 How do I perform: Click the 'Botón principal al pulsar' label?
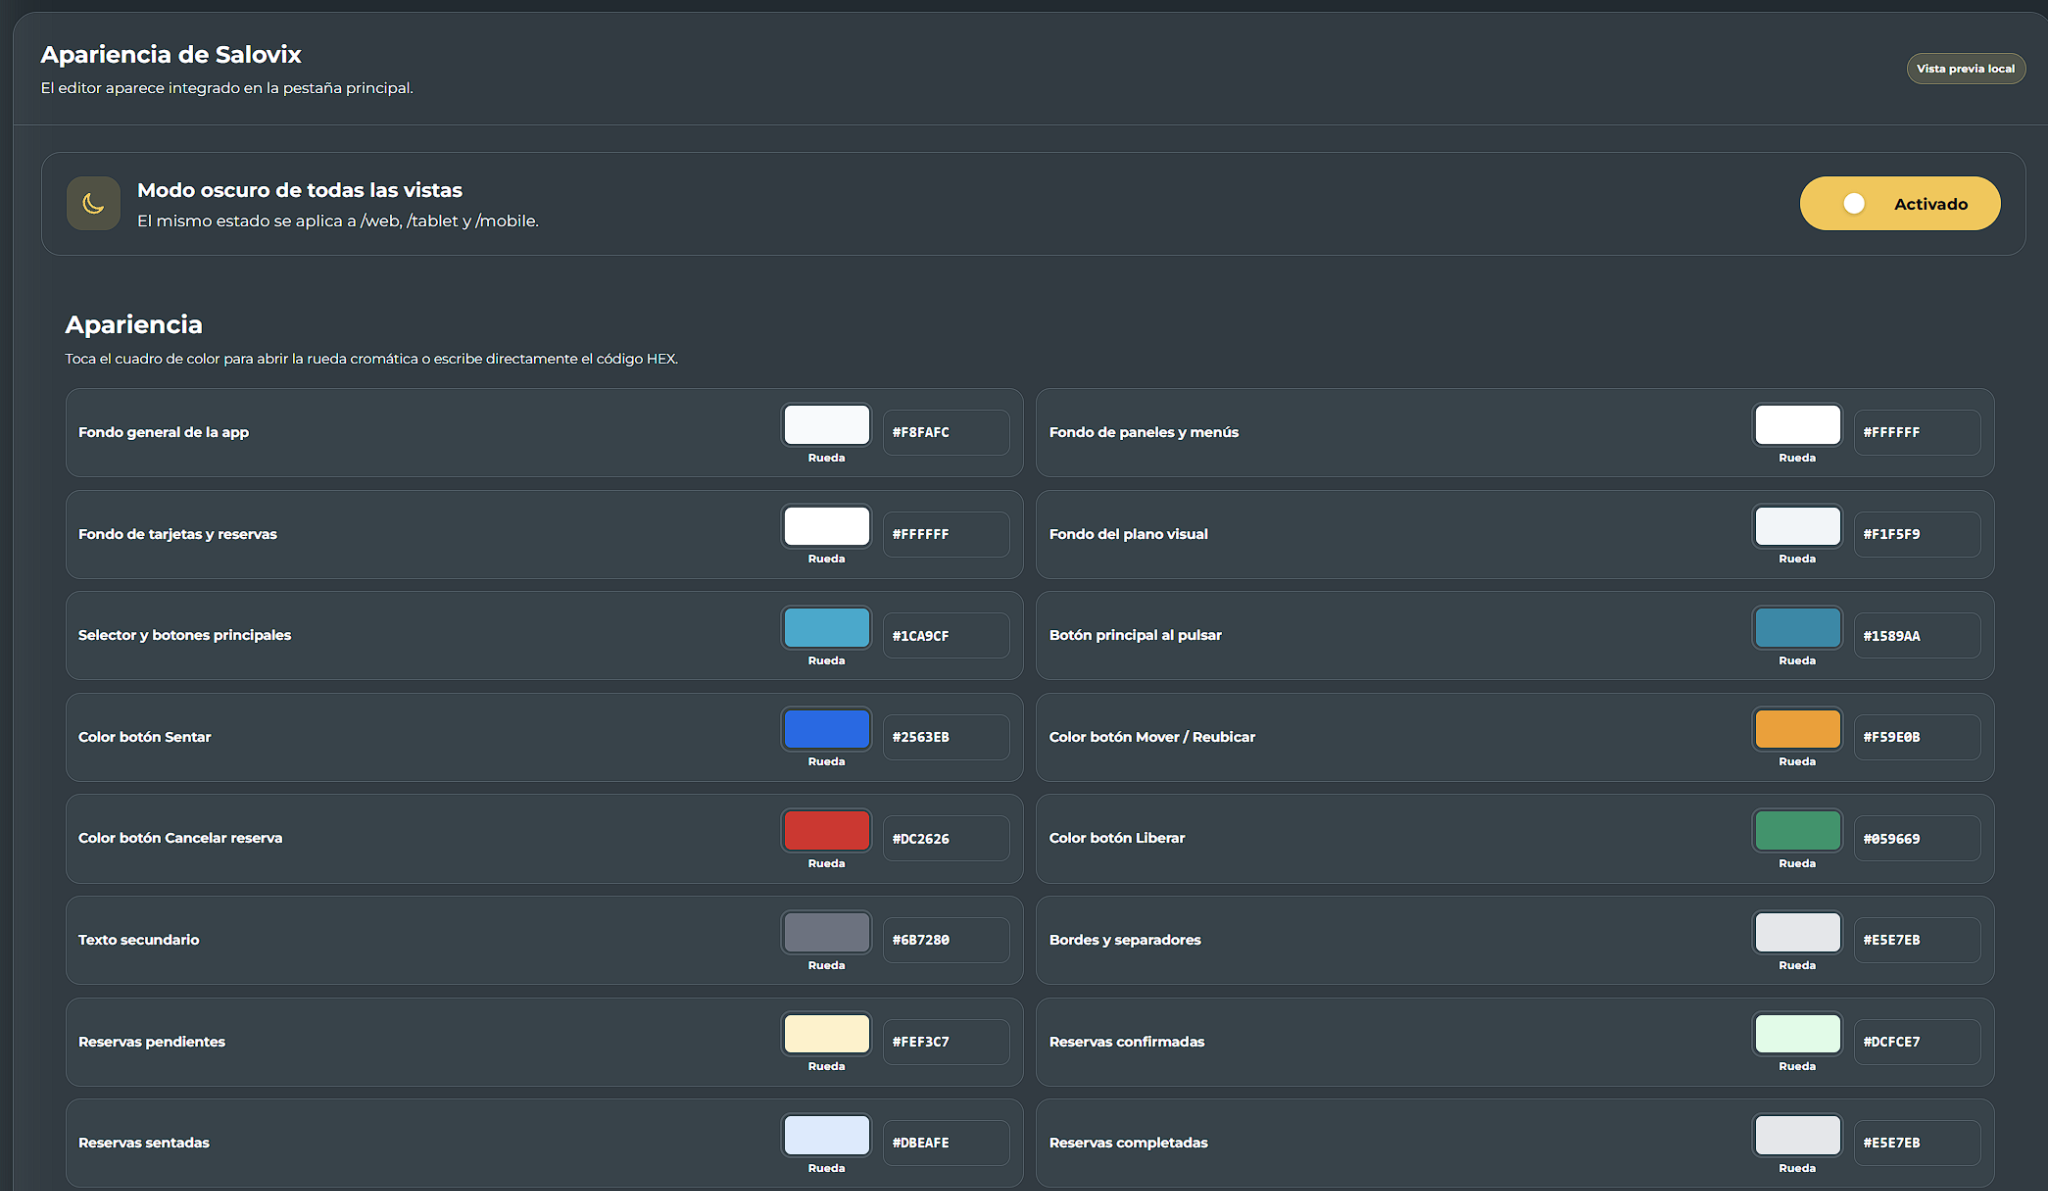click(x=1136, y=635)
